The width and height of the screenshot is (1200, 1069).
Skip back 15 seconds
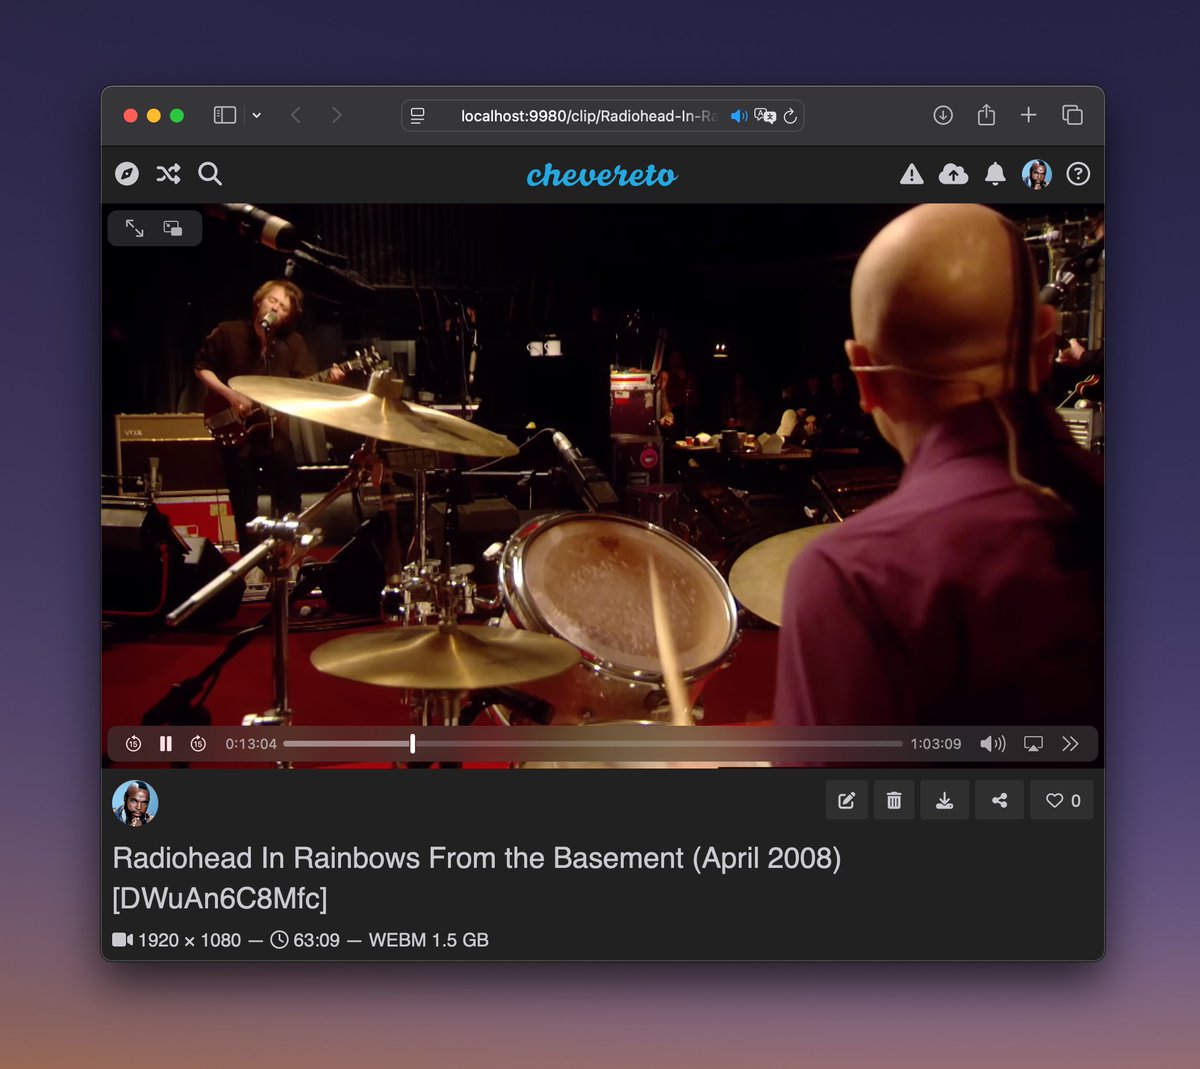[x=133, y=743]
